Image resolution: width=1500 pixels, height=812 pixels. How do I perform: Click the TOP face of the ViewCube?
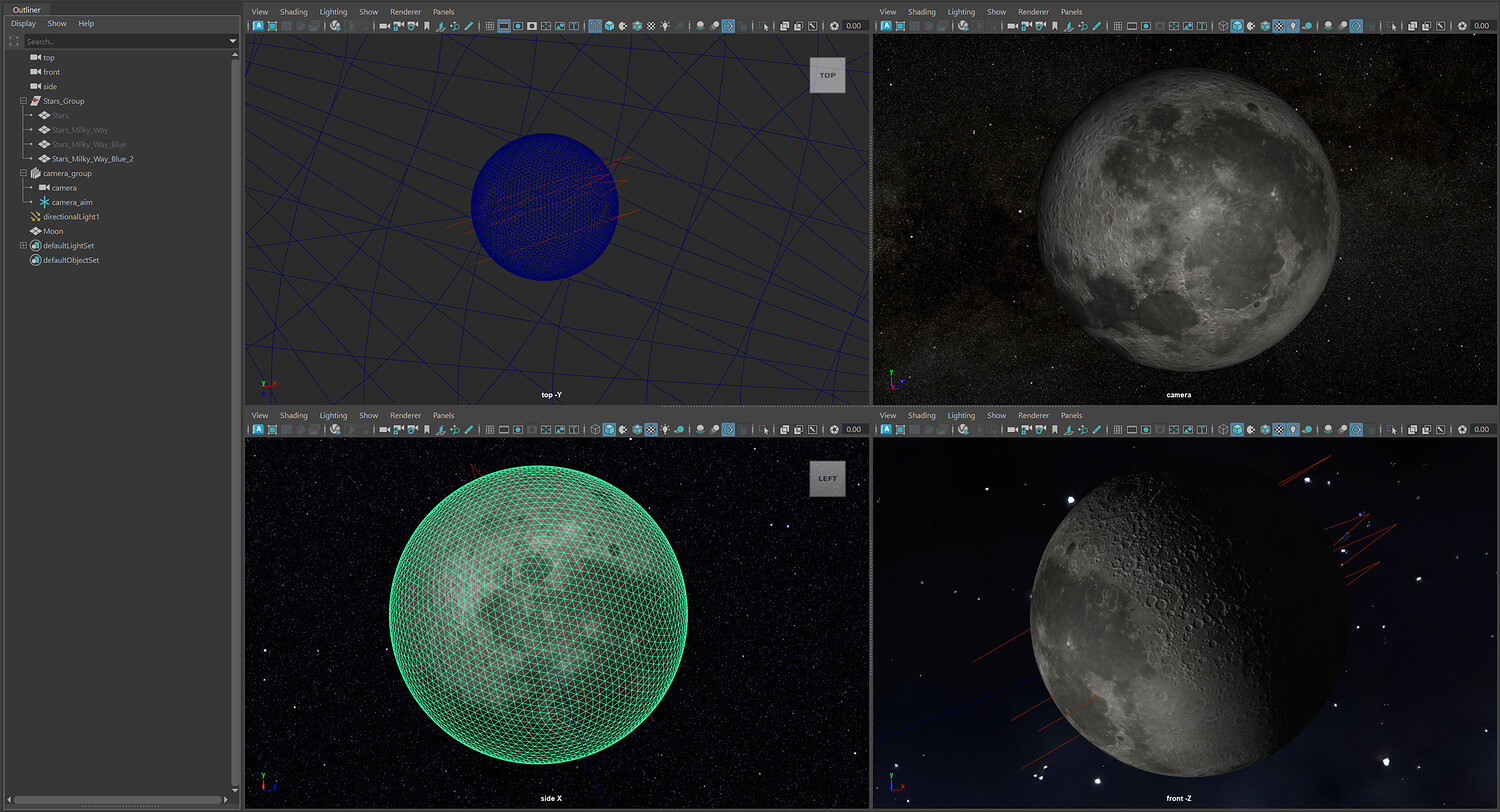pyautogui.click(x=827, y=75)
